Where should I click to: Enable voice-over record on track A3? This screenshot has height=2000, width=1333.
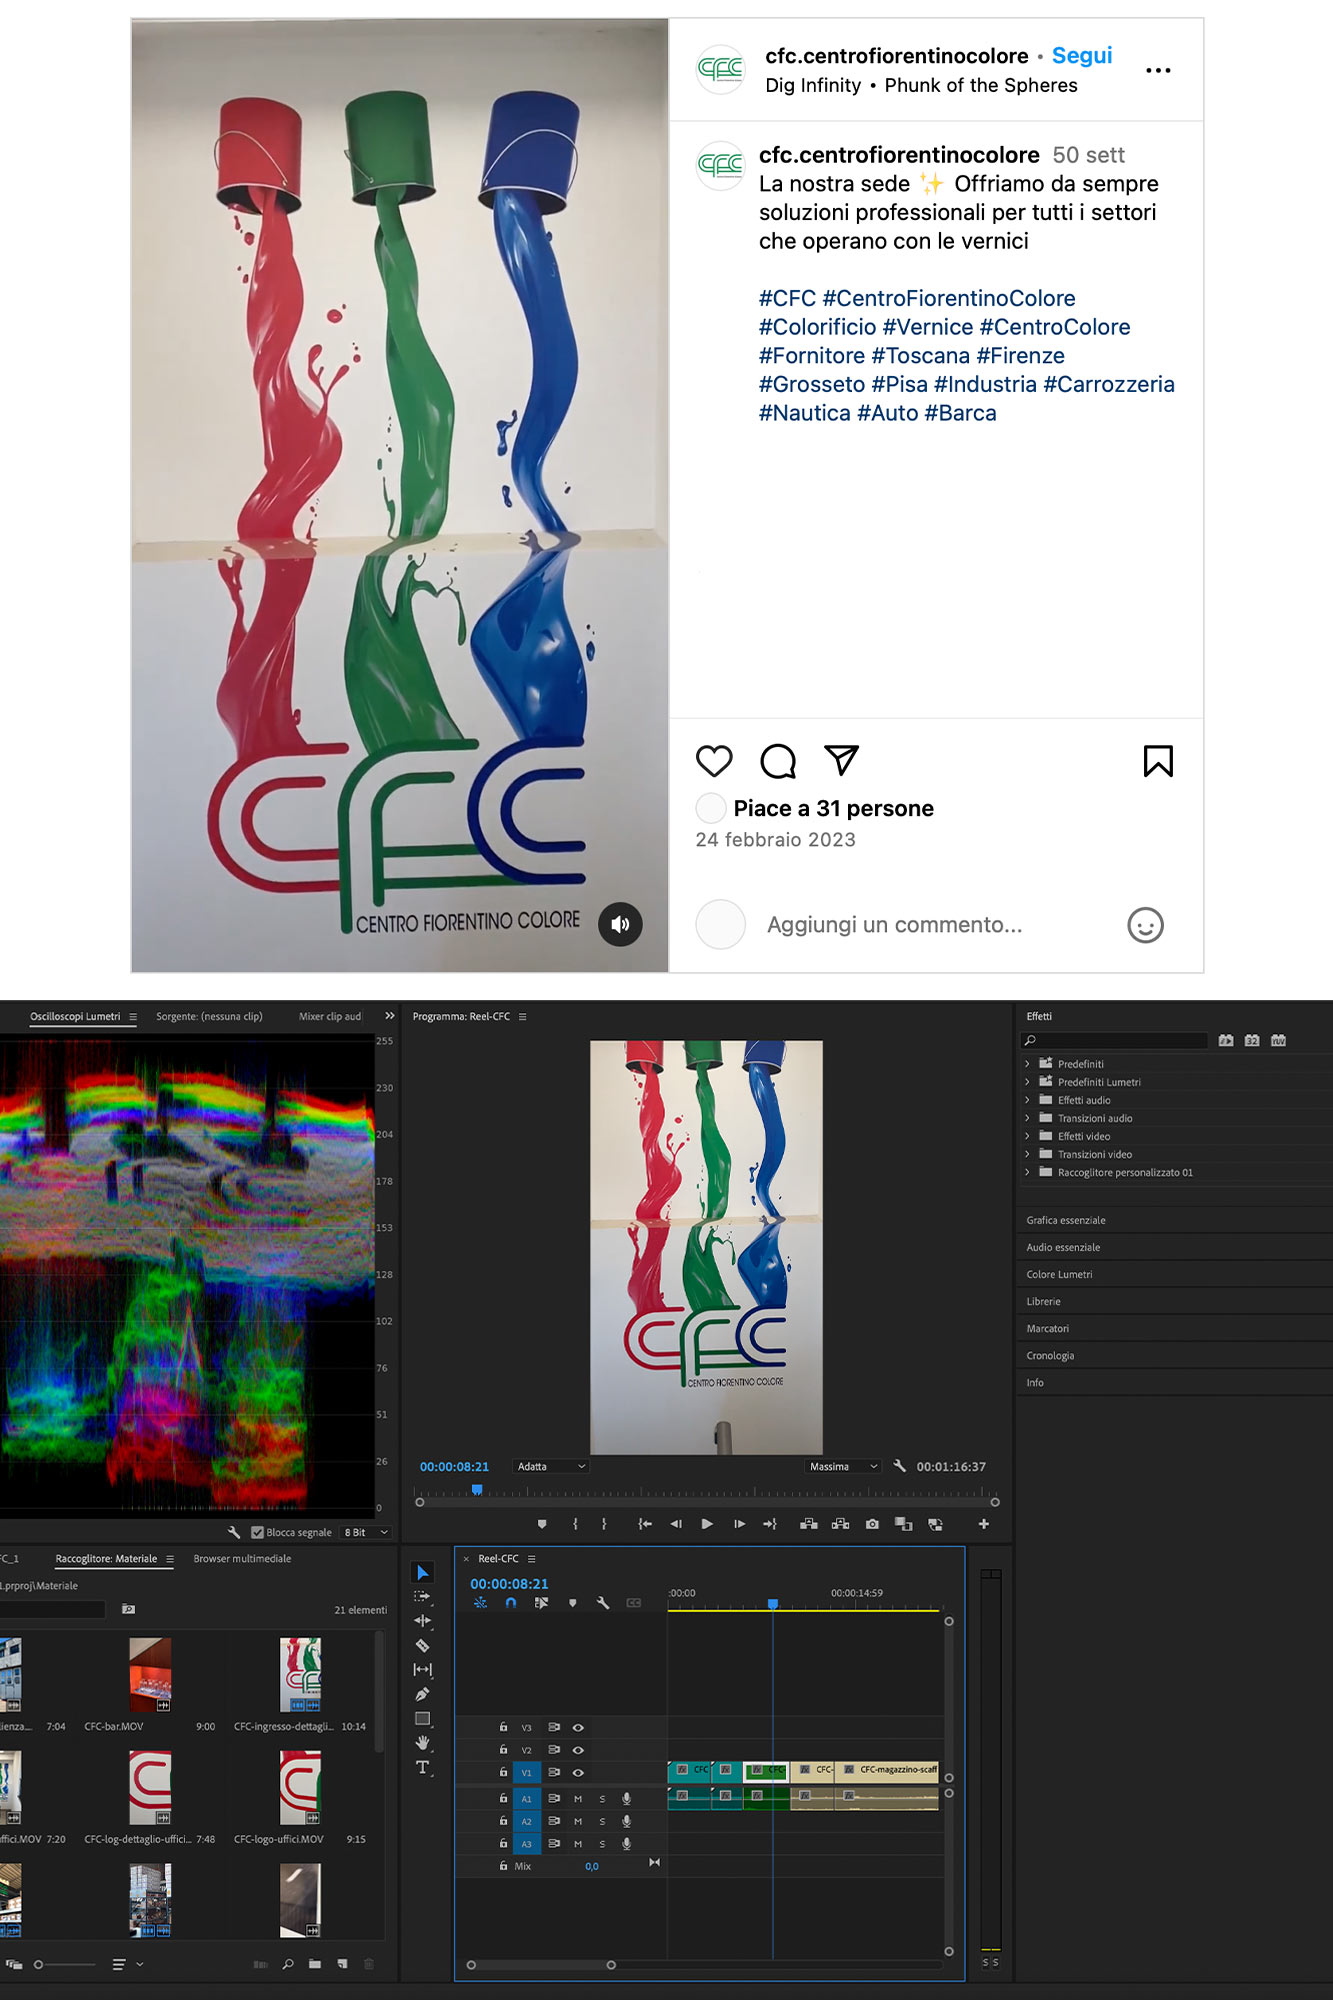627,1843
